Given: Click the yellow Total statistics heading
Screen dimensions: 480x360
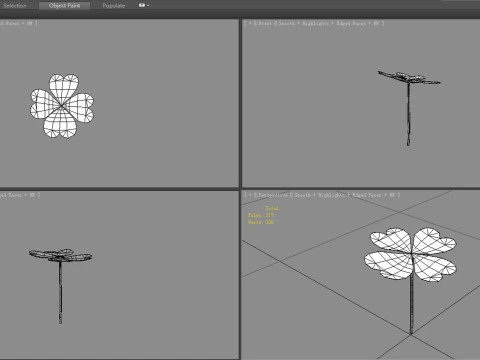Looking at the screenshot, I should click(x=272, y=208).
